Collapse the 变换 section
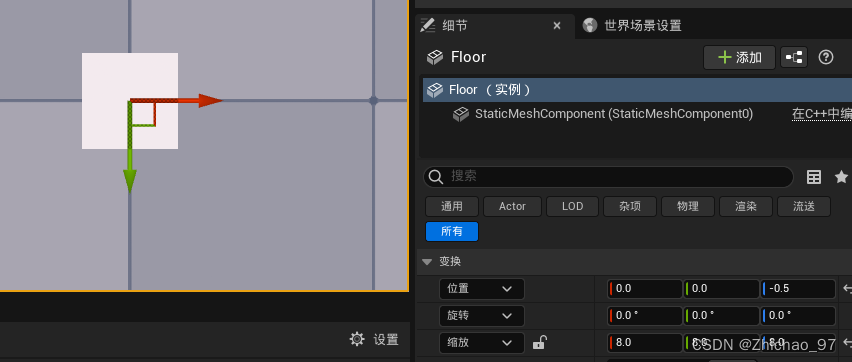852x362 pixels. click(427, 261)
